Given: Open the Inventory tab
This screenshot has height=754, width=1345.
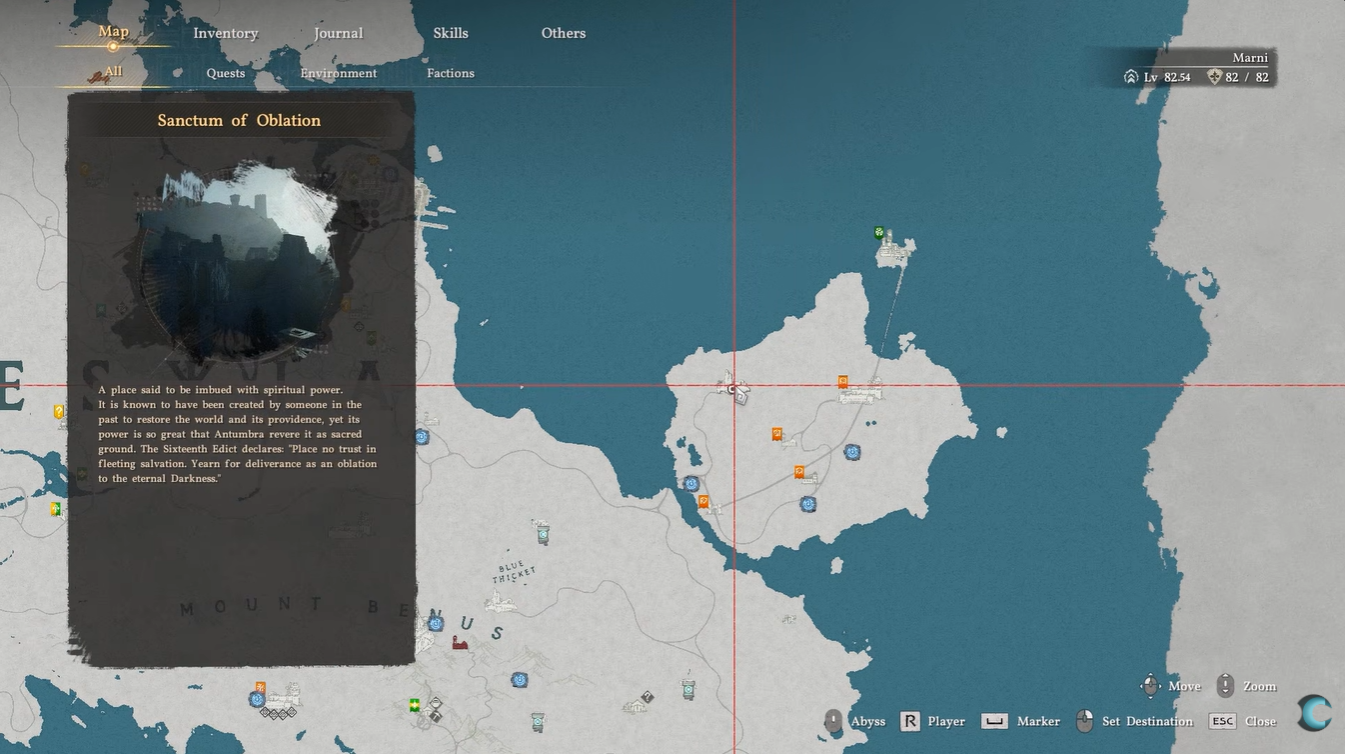Looking at the screenshot, I should [x=225, y=33].
